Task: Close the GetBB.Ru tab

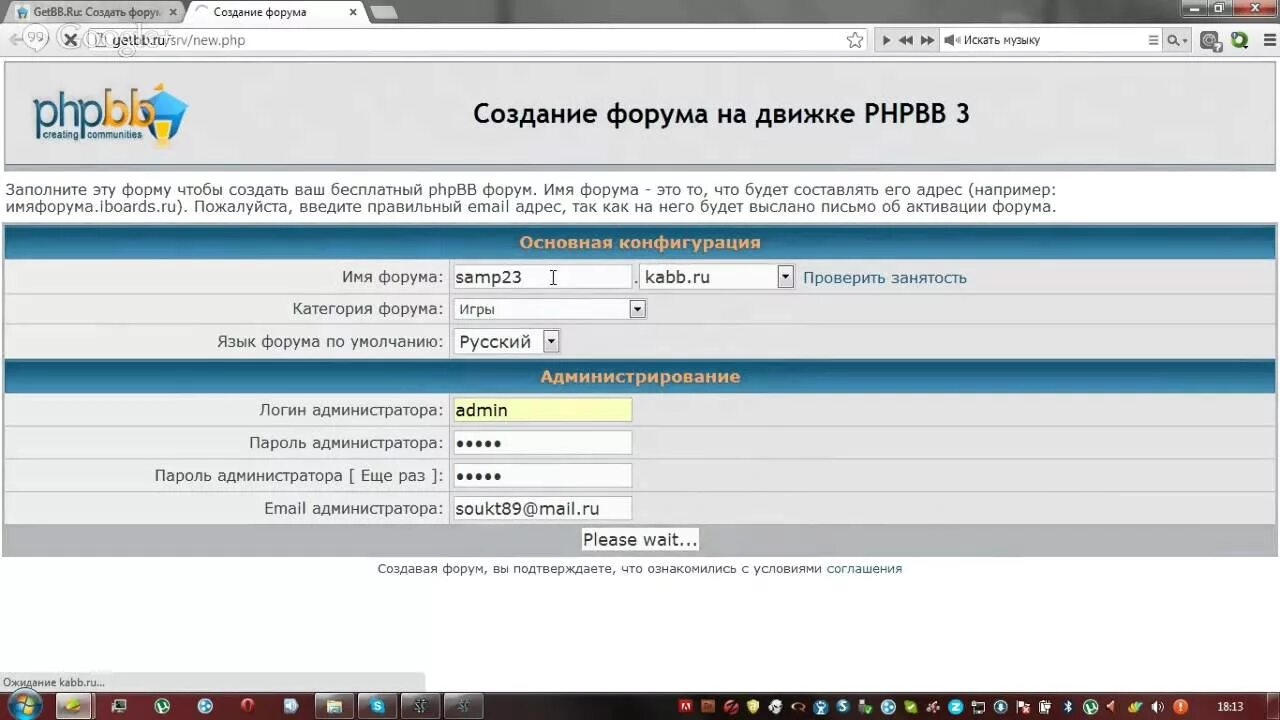Action: tap(173, 12)
